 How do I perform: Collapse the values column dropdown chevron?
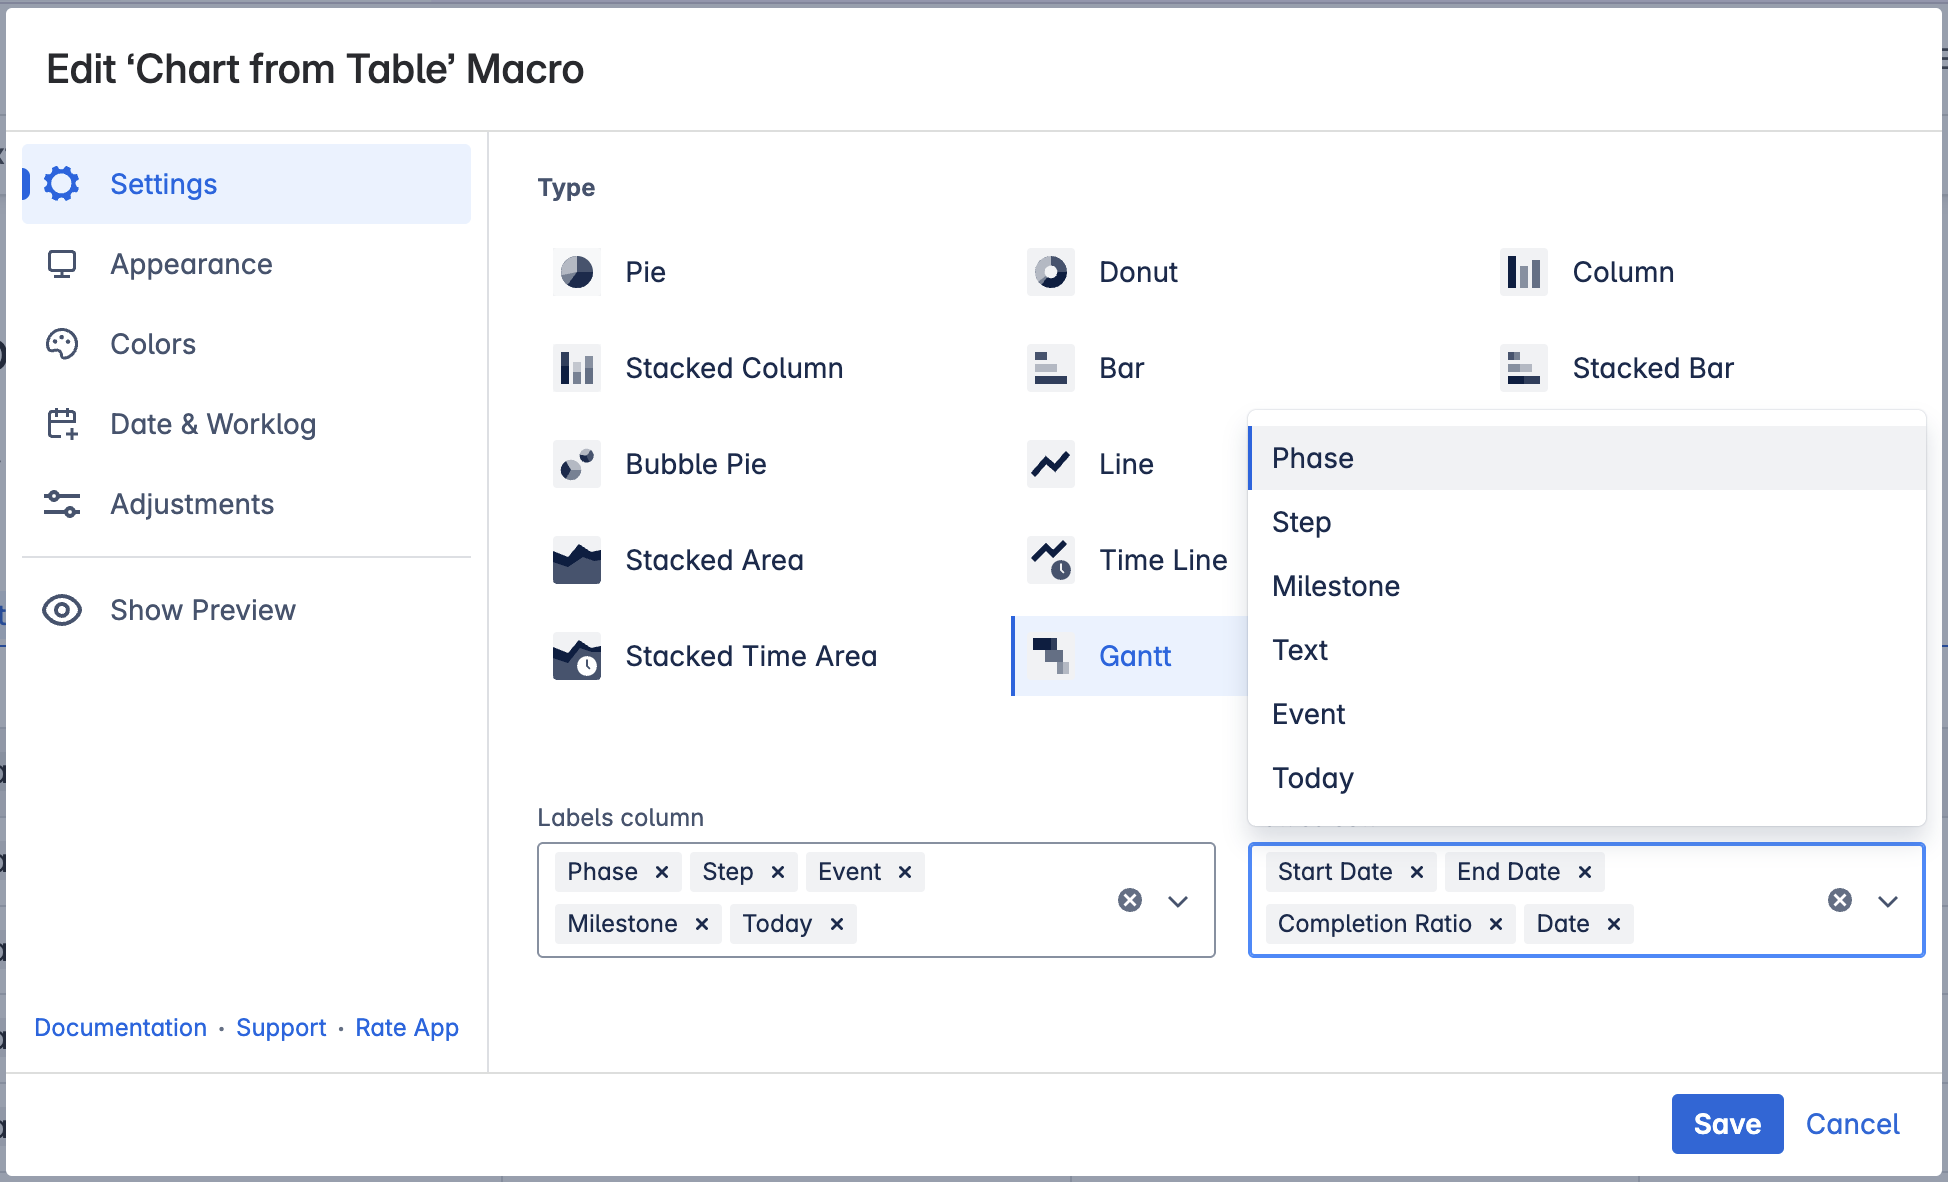(1888, 901)
